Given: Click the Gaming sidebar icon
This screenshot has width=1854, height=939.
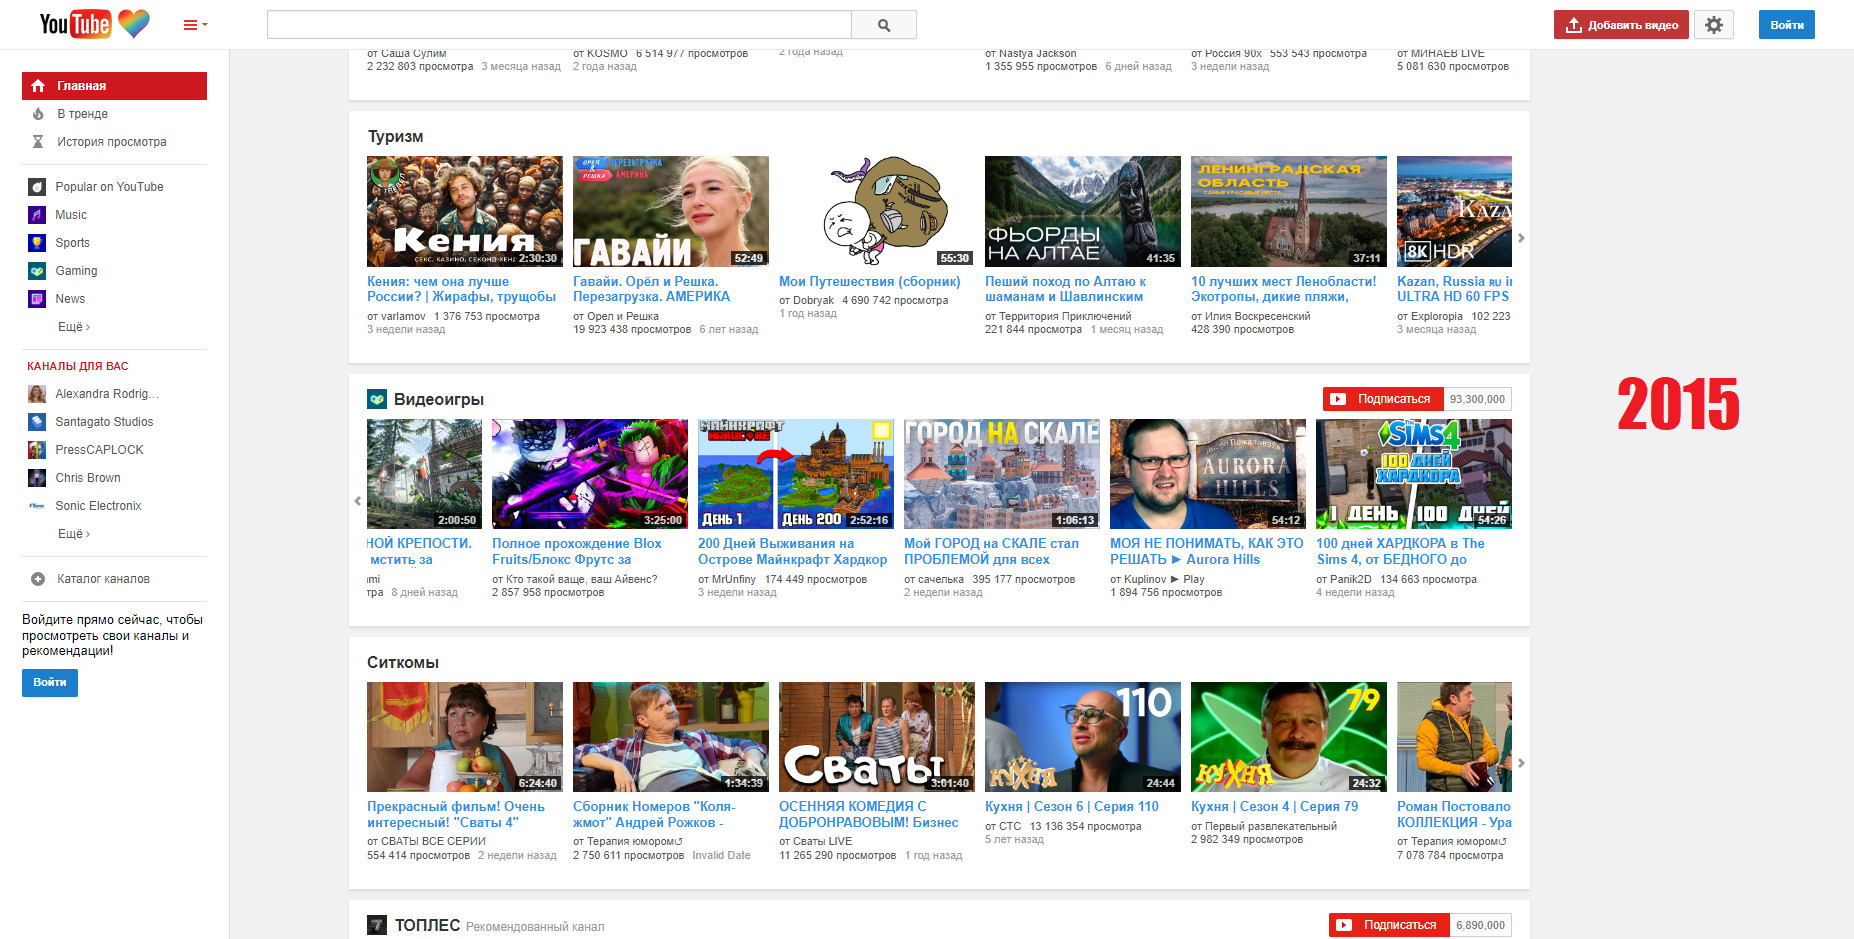Looking at the screenshot, I should (x=37, y=271).
